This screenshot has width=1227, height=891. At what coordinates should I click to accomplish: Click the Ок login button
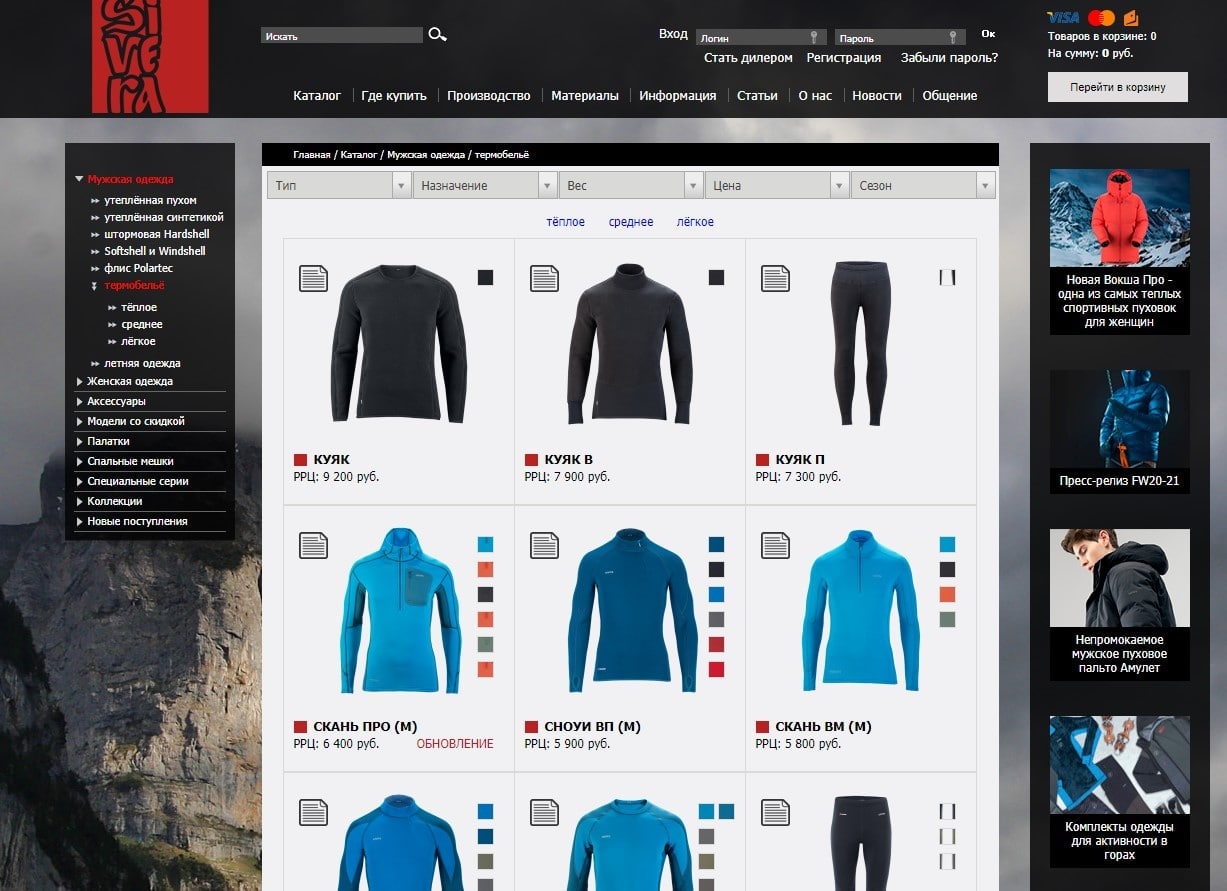[988, 34]
